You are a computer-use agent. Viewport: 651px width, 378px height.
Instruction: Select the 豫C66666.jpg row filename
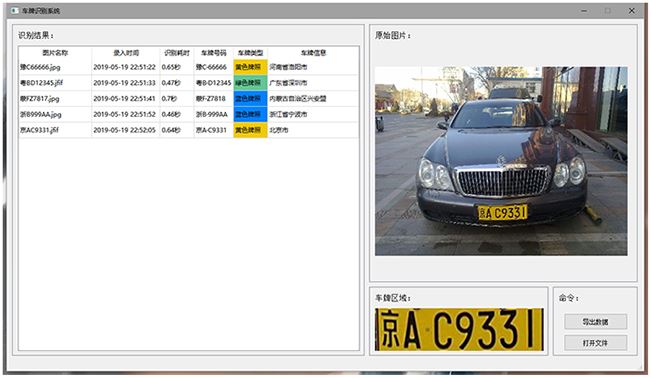(40, 67)
